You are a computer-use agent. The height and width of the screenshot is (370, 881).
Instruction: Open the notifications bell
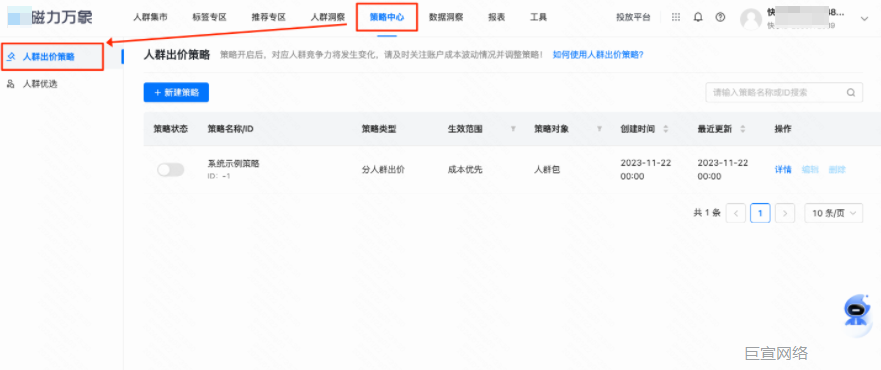698,17
